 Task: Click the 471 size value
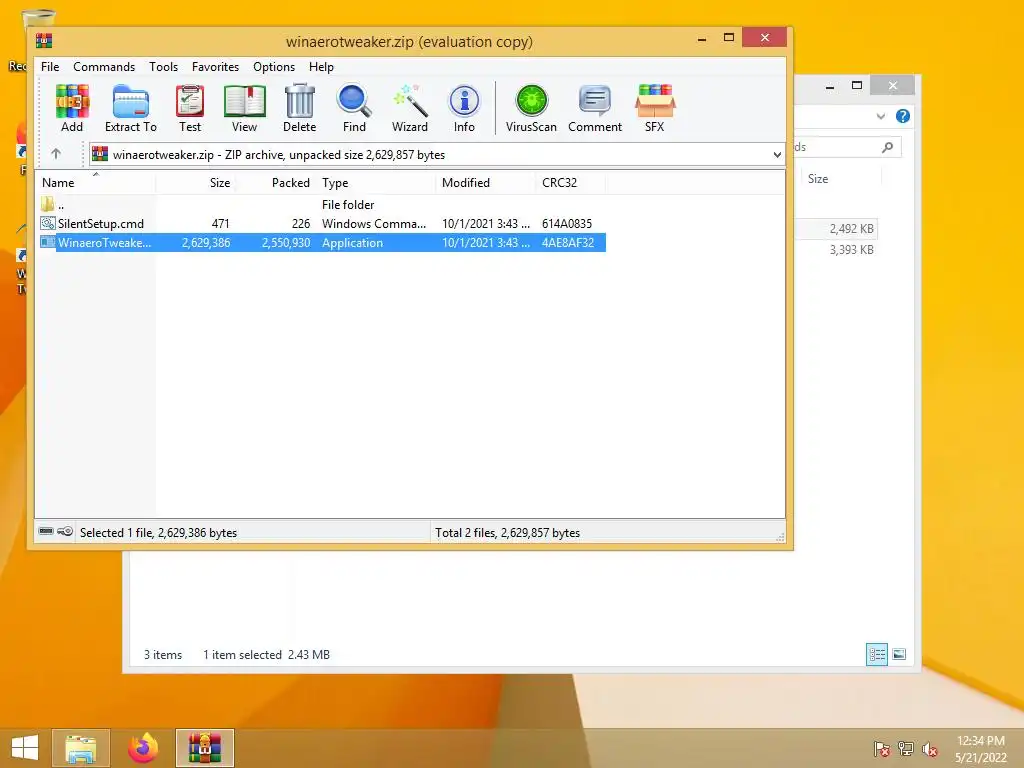pos(221,223)
